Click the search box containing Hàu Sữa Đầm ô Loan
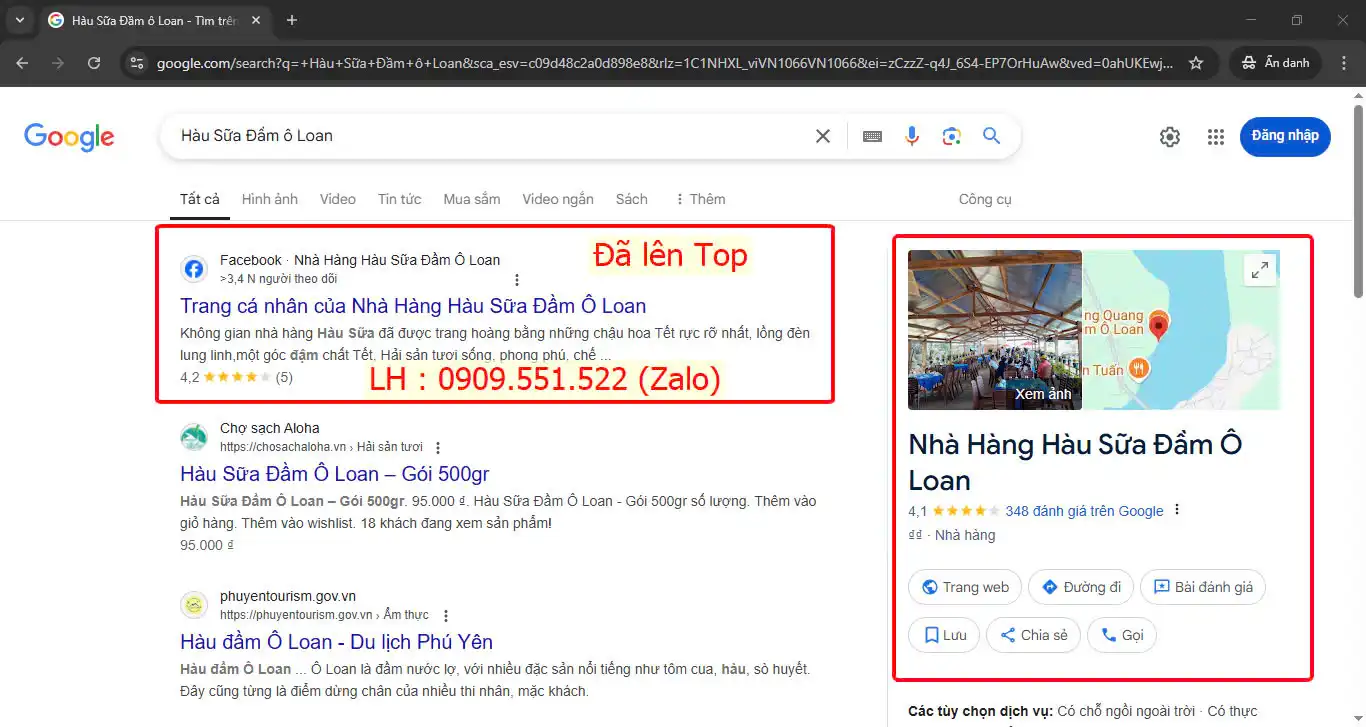This screenshot has height=727, width=1366. (490, 136)
